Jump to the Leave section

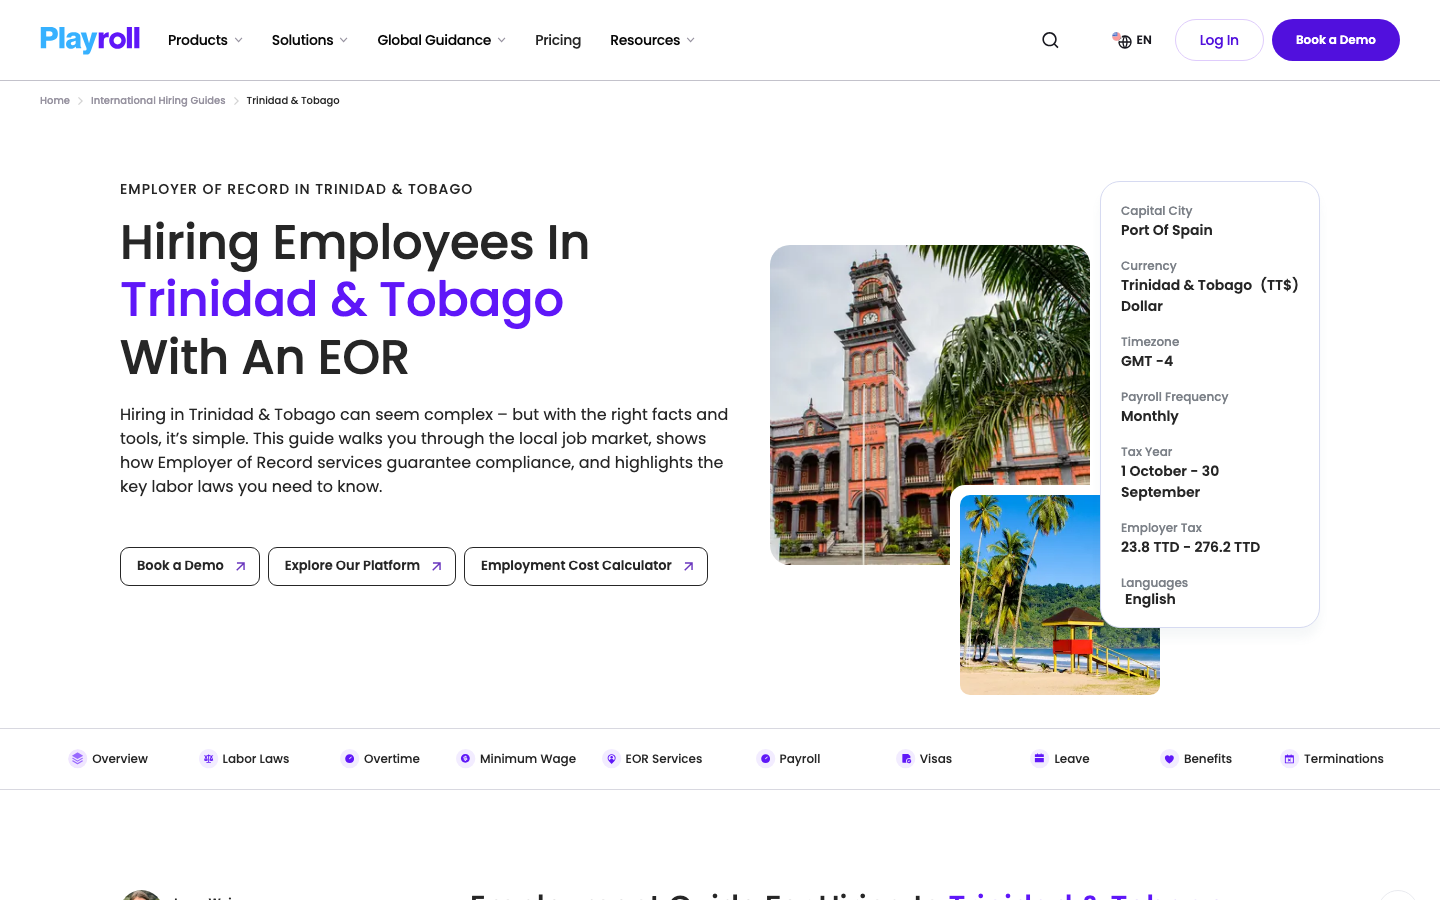coord(1061,759)
